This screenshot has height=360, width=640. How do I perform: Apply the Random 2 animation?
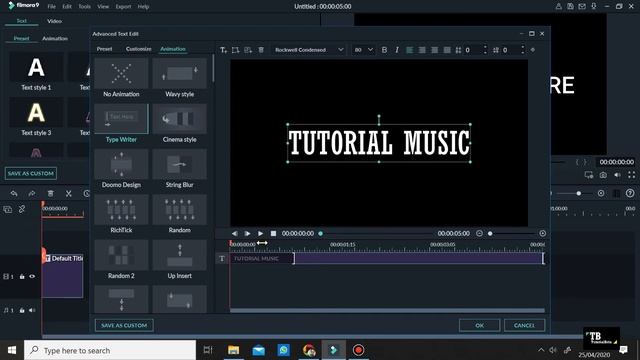pos(121,260)
